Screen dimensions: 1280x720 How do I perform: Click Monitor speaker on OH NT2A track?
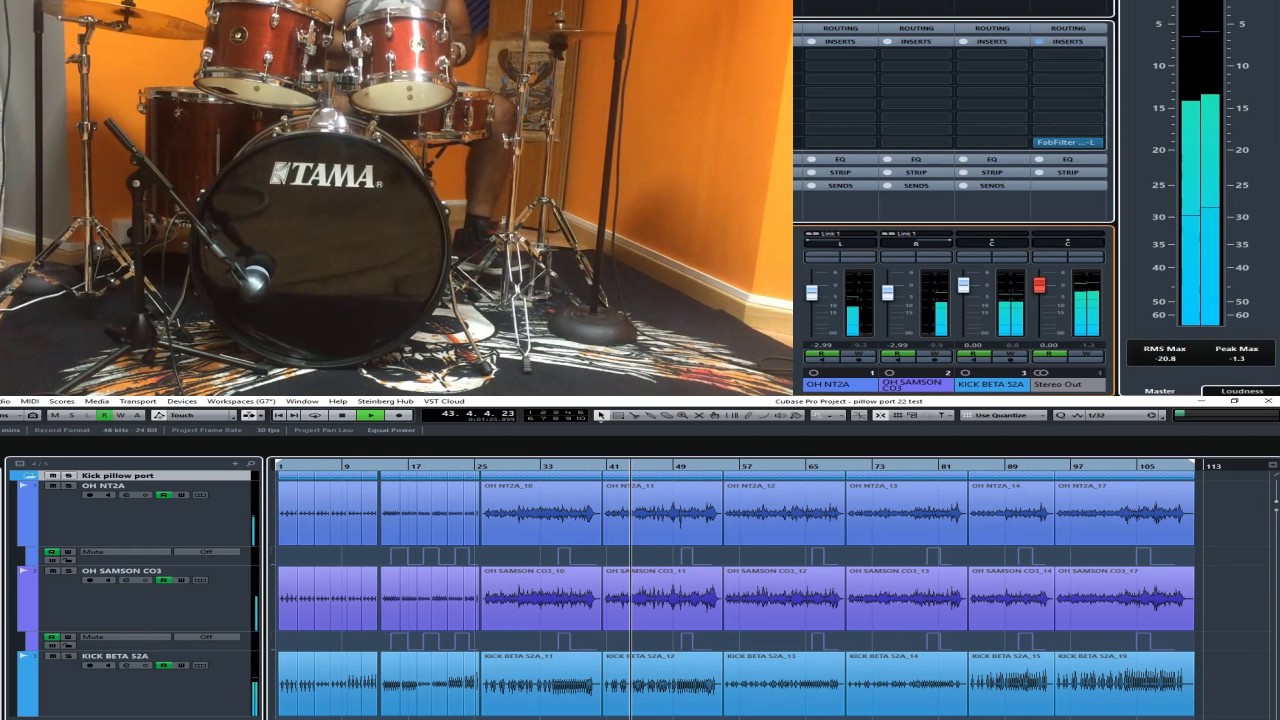[x=108, y=495]
